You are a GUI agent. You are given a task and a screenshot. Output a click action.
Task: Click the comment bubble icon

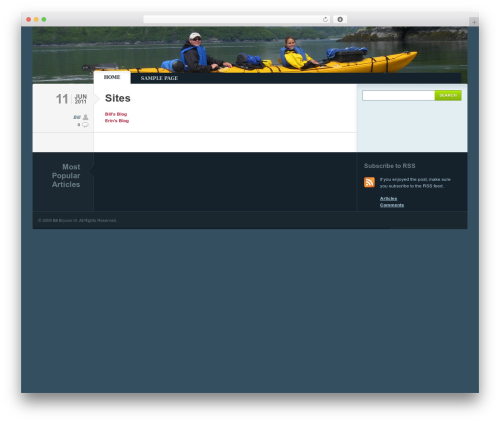tap(85, 125)
